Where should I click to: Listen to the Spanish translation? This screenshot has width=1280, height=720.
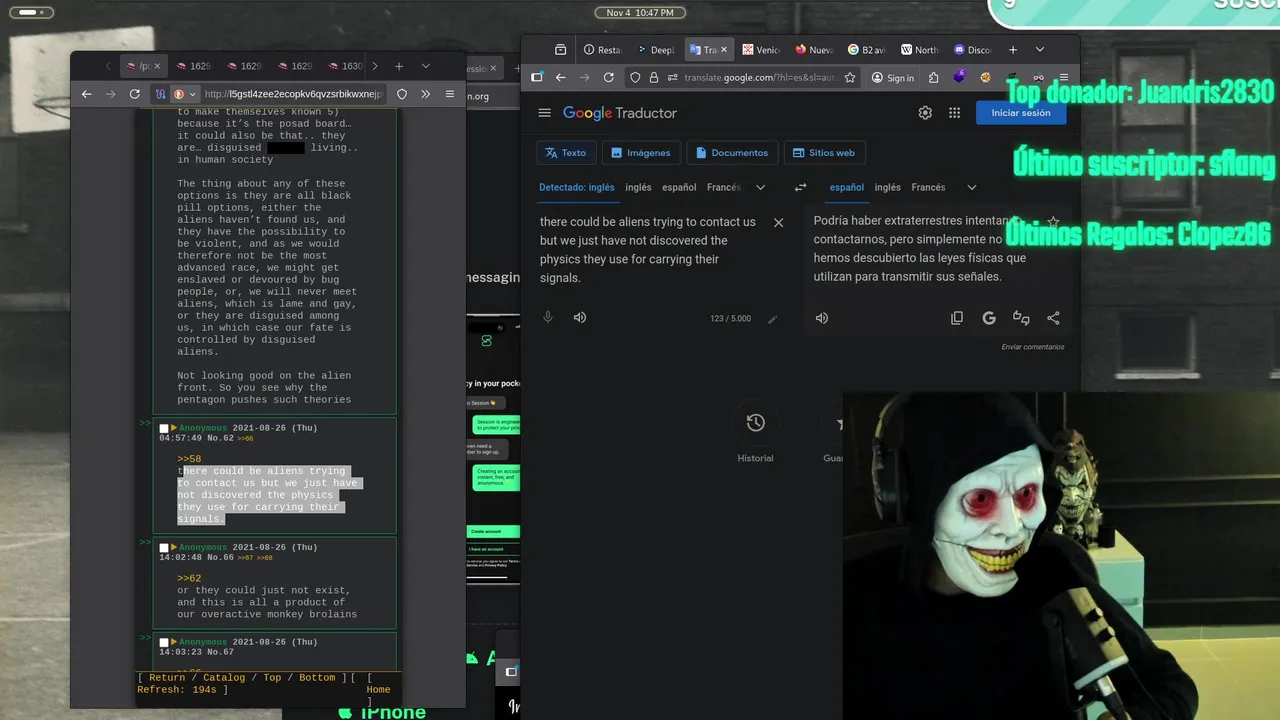click(822, 318)
